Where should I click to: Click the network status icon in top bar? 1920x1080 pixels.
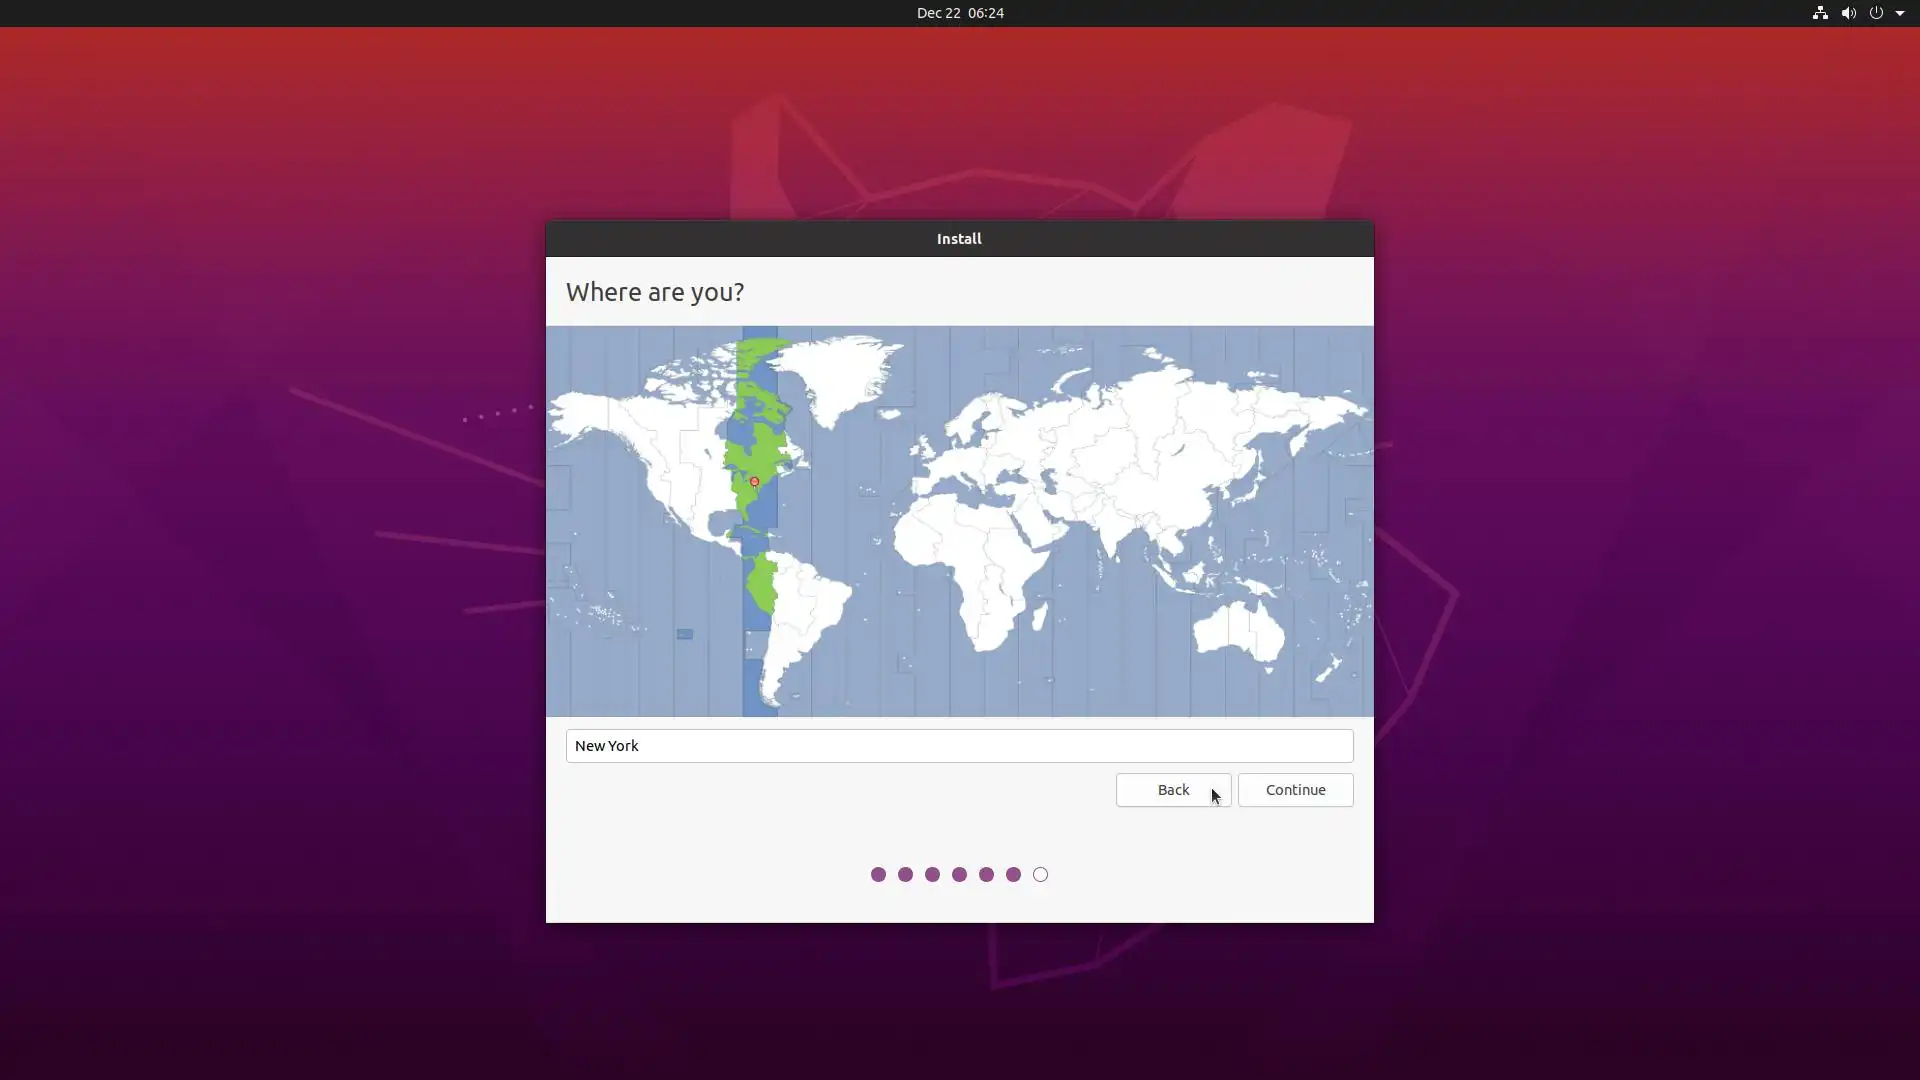(x=1820, y=13)
